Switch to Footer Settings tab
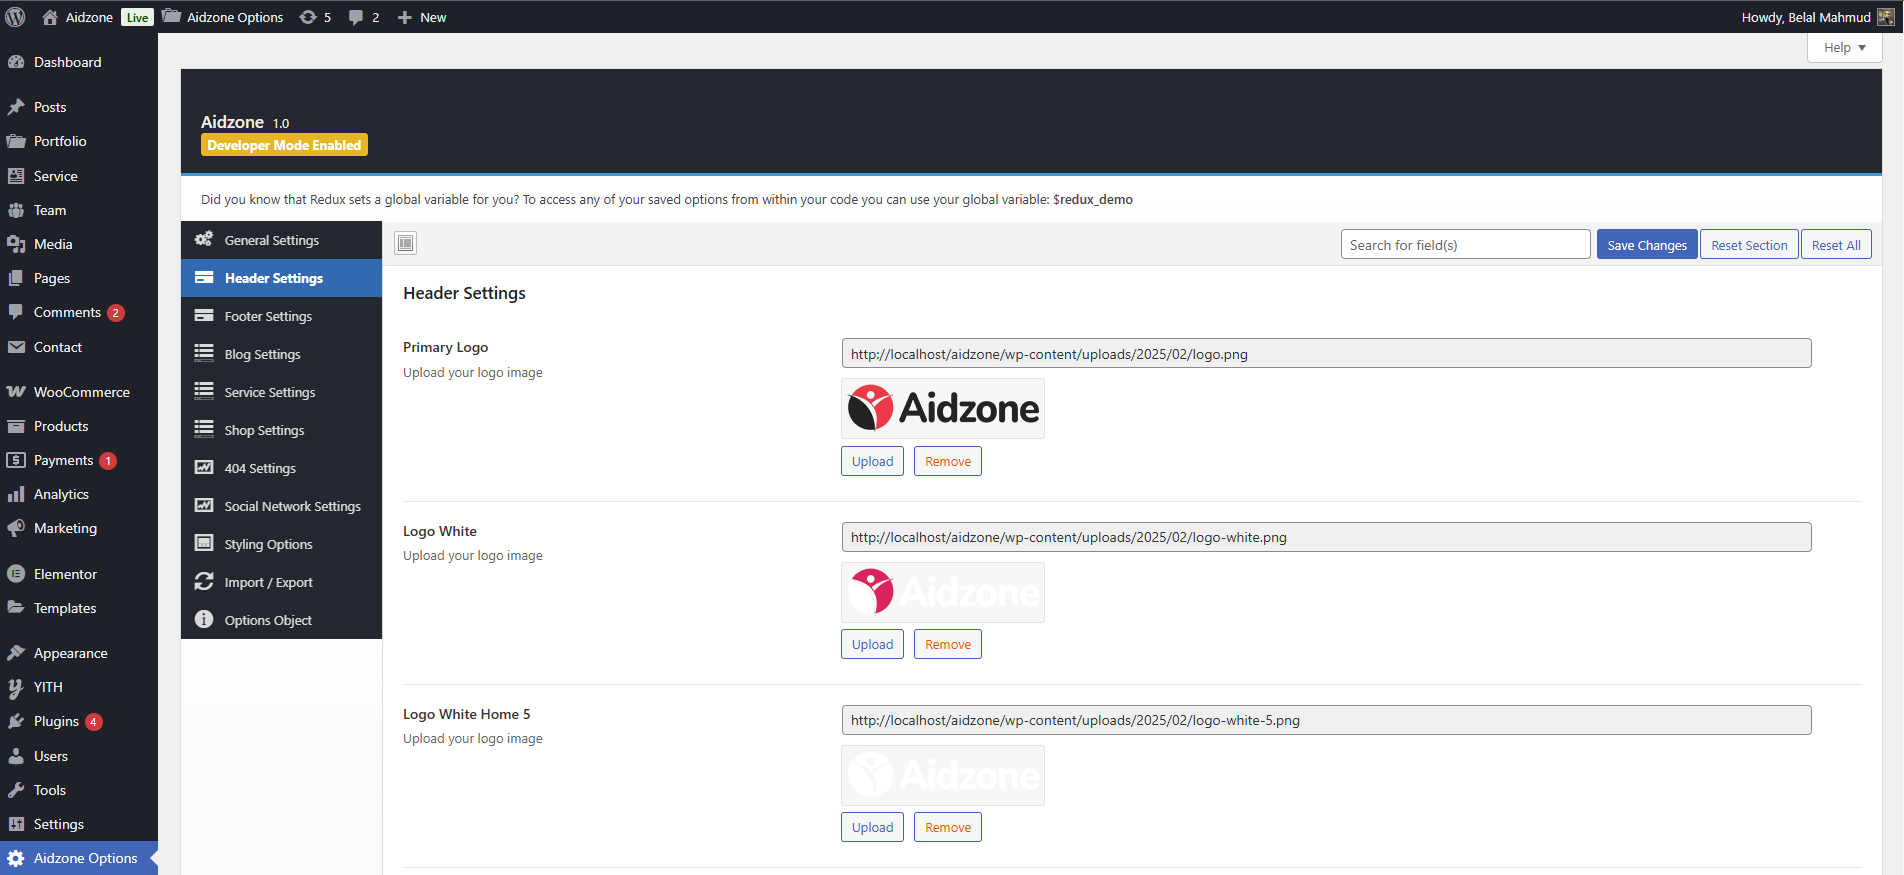 (268, 316)
